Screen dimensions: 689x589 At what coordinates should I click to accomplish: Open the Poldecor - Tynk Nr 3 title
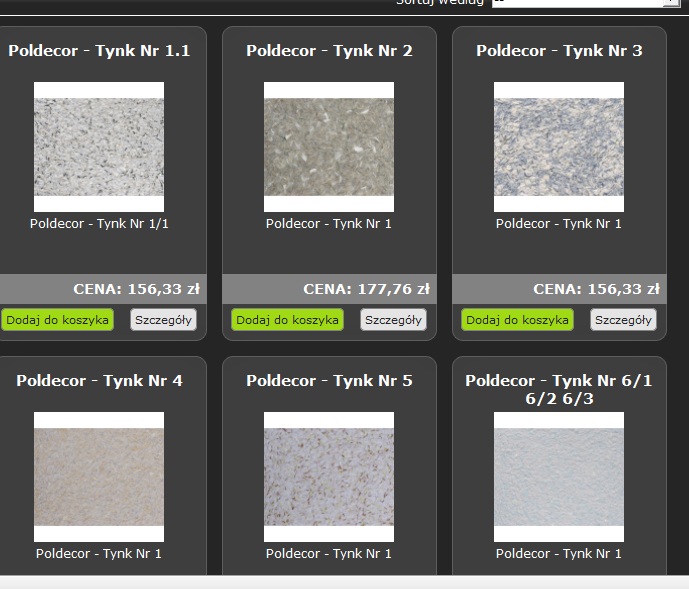pos(559,51)
